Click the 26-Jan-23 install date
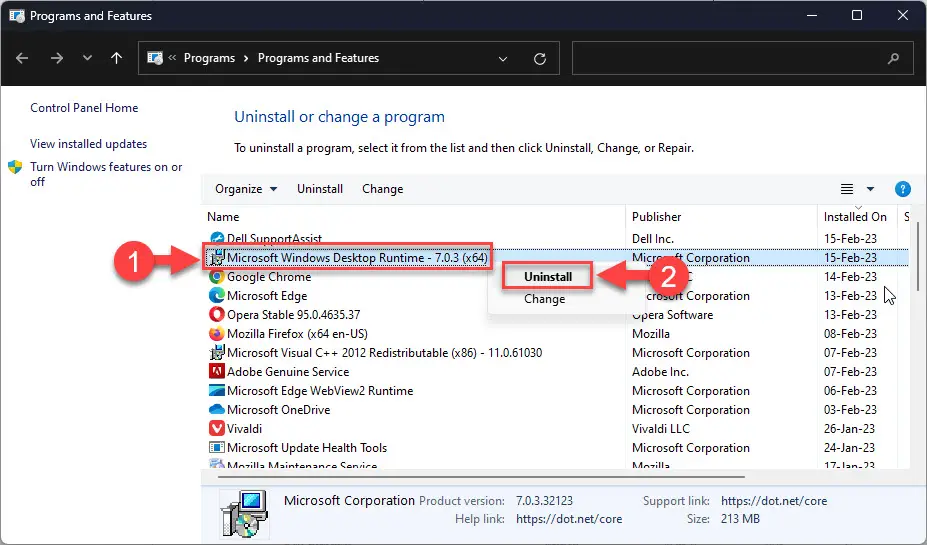 pos(850,429)
